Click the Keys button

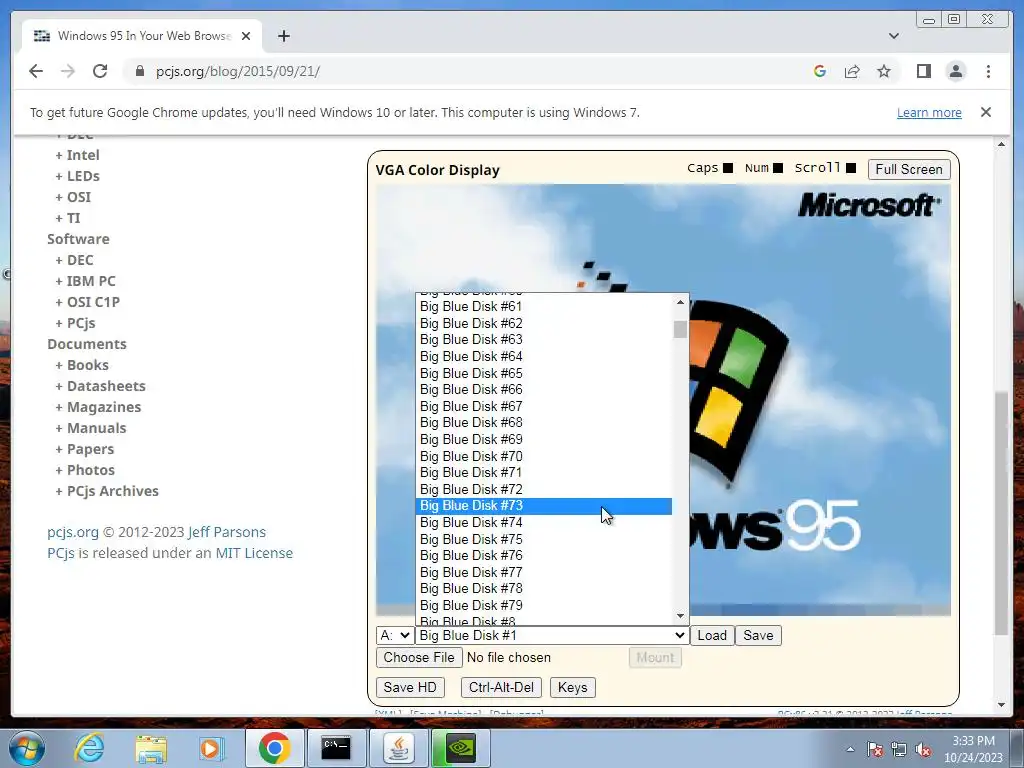click(x=572, y=688)
